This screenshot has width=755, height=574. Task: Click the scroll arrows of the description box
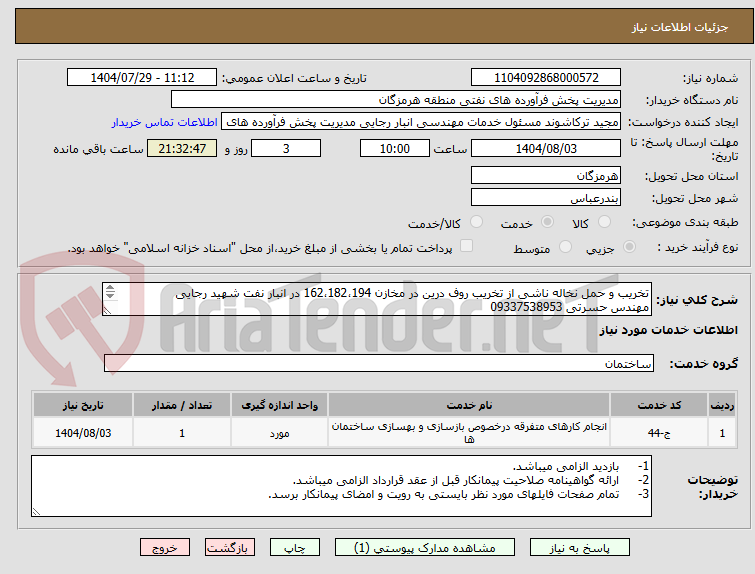[x=111, y=292]
